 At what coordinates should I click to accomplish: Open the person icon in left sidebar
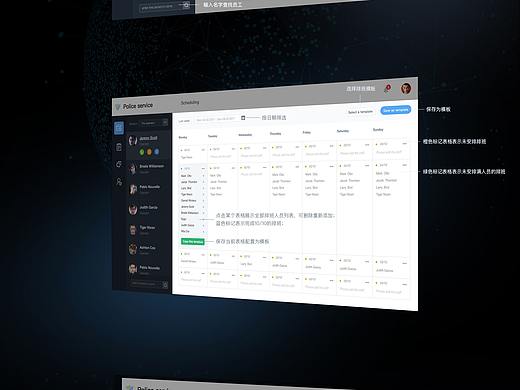pyautogui.click(x=119, y=182)
